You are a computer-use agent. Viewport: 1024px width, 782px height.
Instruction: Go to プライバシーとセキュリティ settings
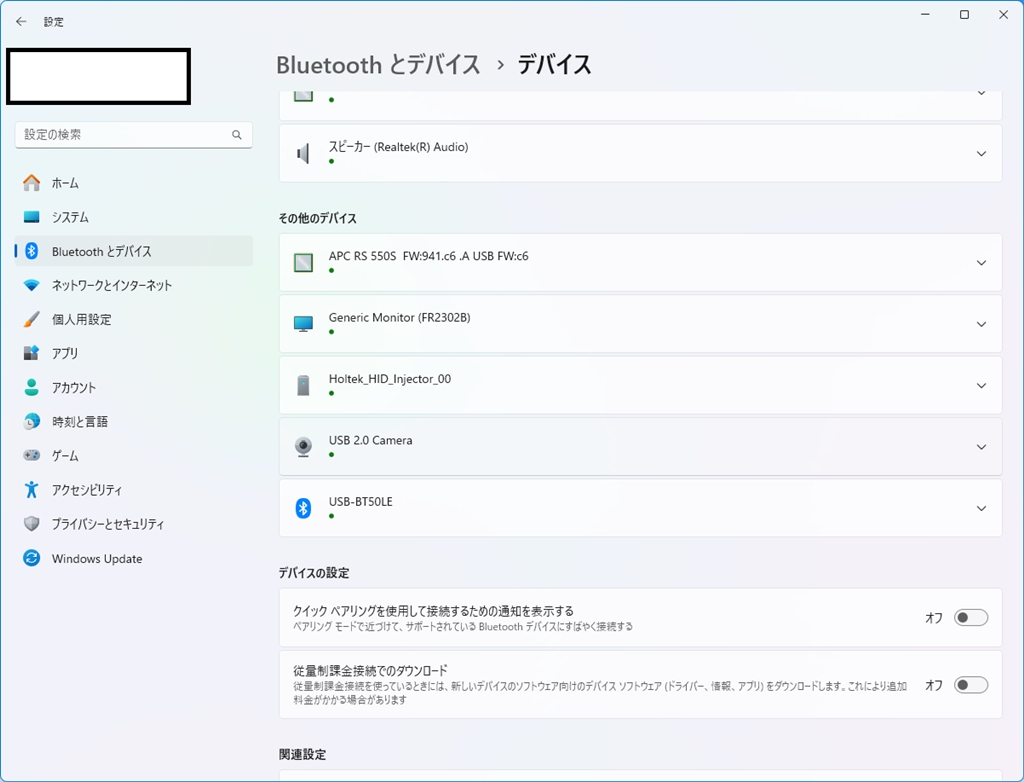pos(133,524)
